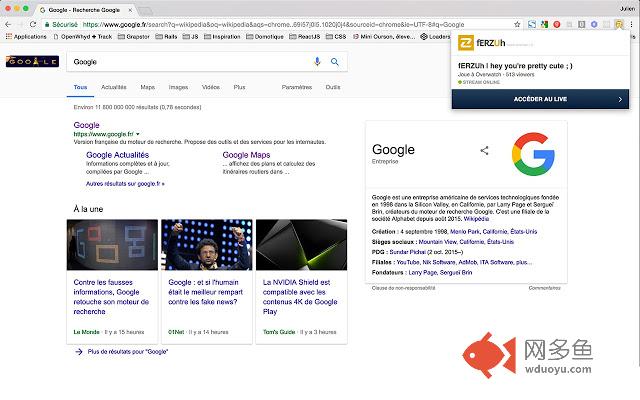Open Chrome's three-dot menu
Image resolution: width=640 pixels, height=400 pixels.
tap(632, 24)
